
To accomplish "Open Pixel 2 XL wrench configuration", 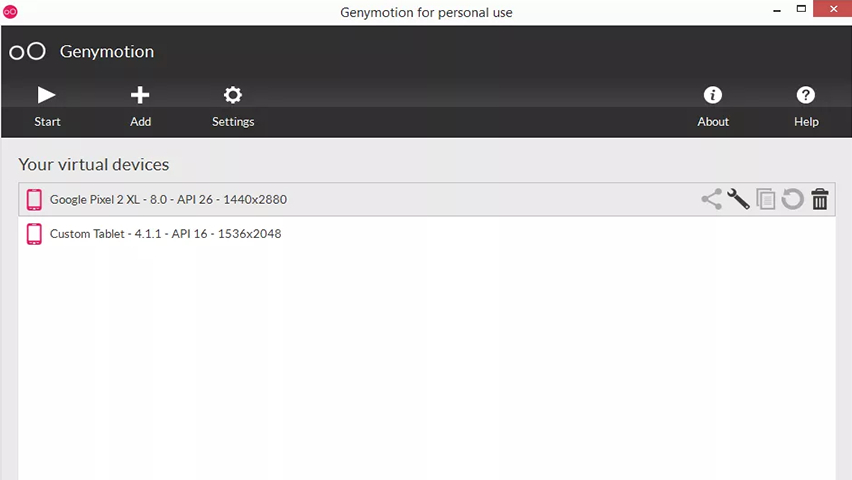I will 738,199.
